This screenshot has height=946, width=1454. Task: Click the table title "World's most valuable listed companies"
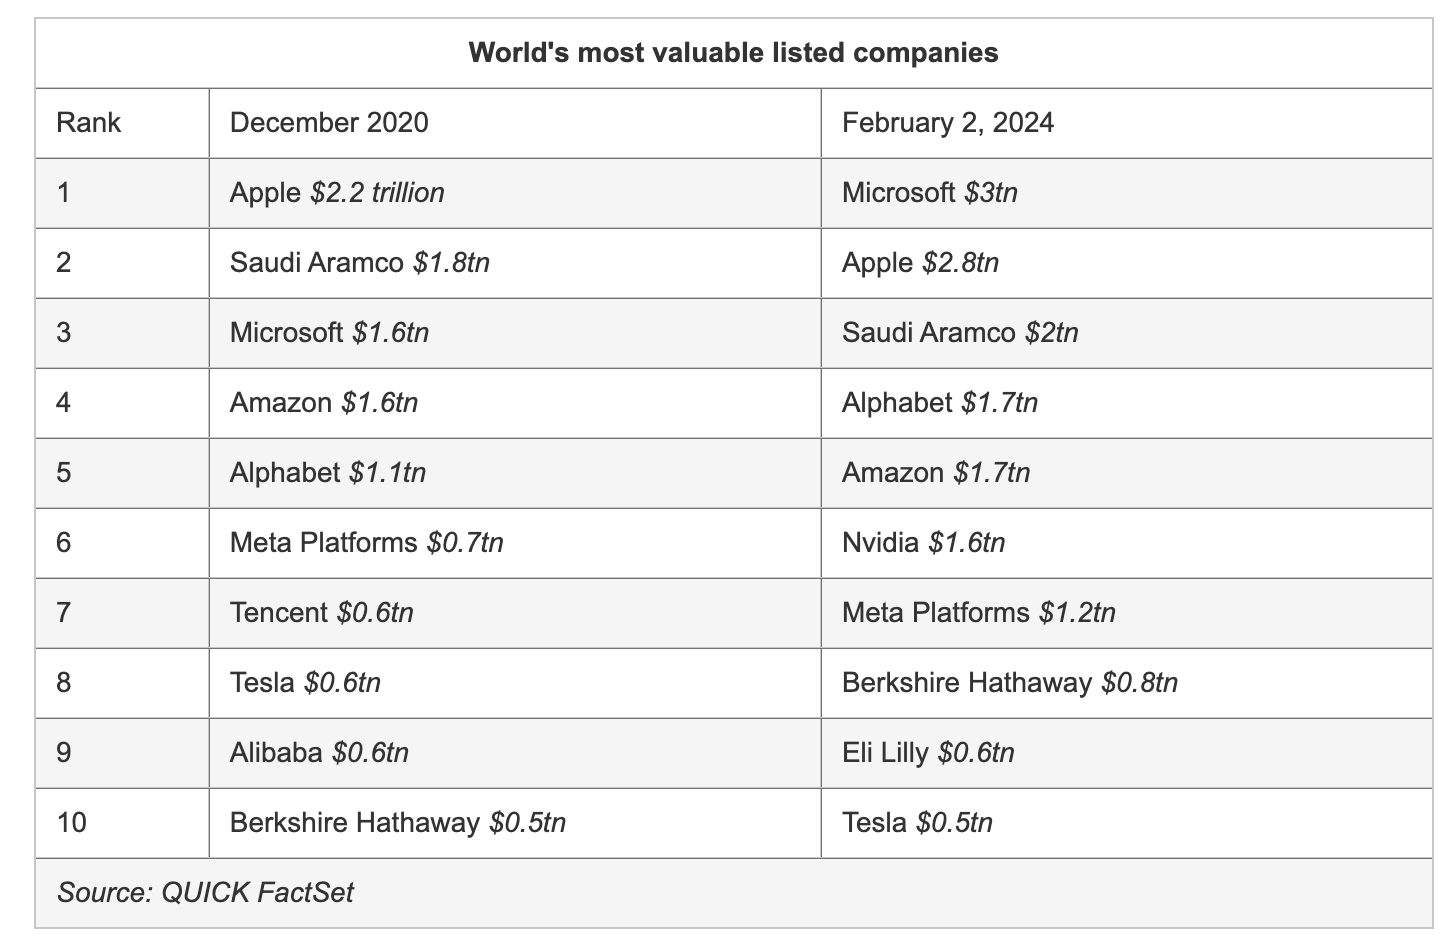point(733,53)
